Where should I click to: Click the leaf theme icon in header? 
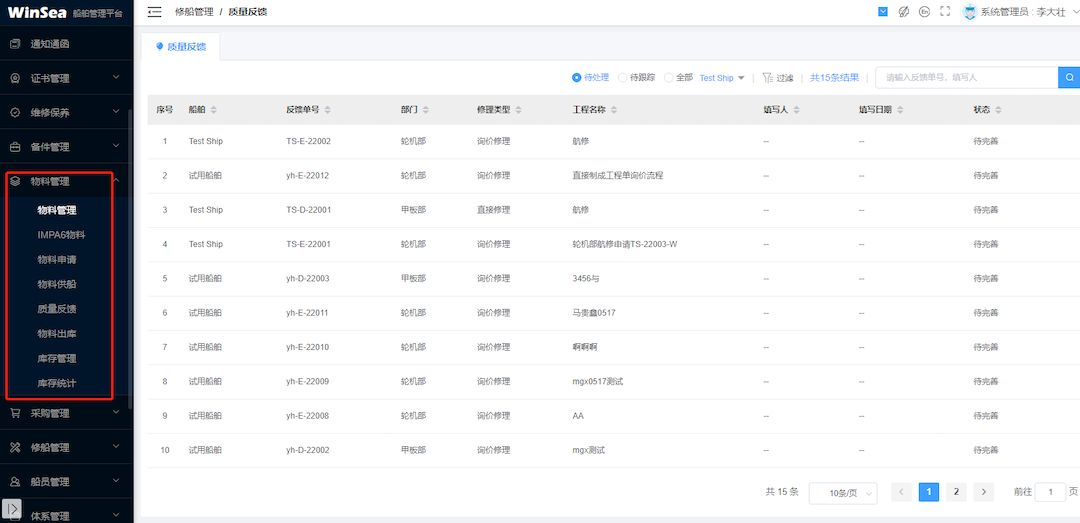click(904, 12)
